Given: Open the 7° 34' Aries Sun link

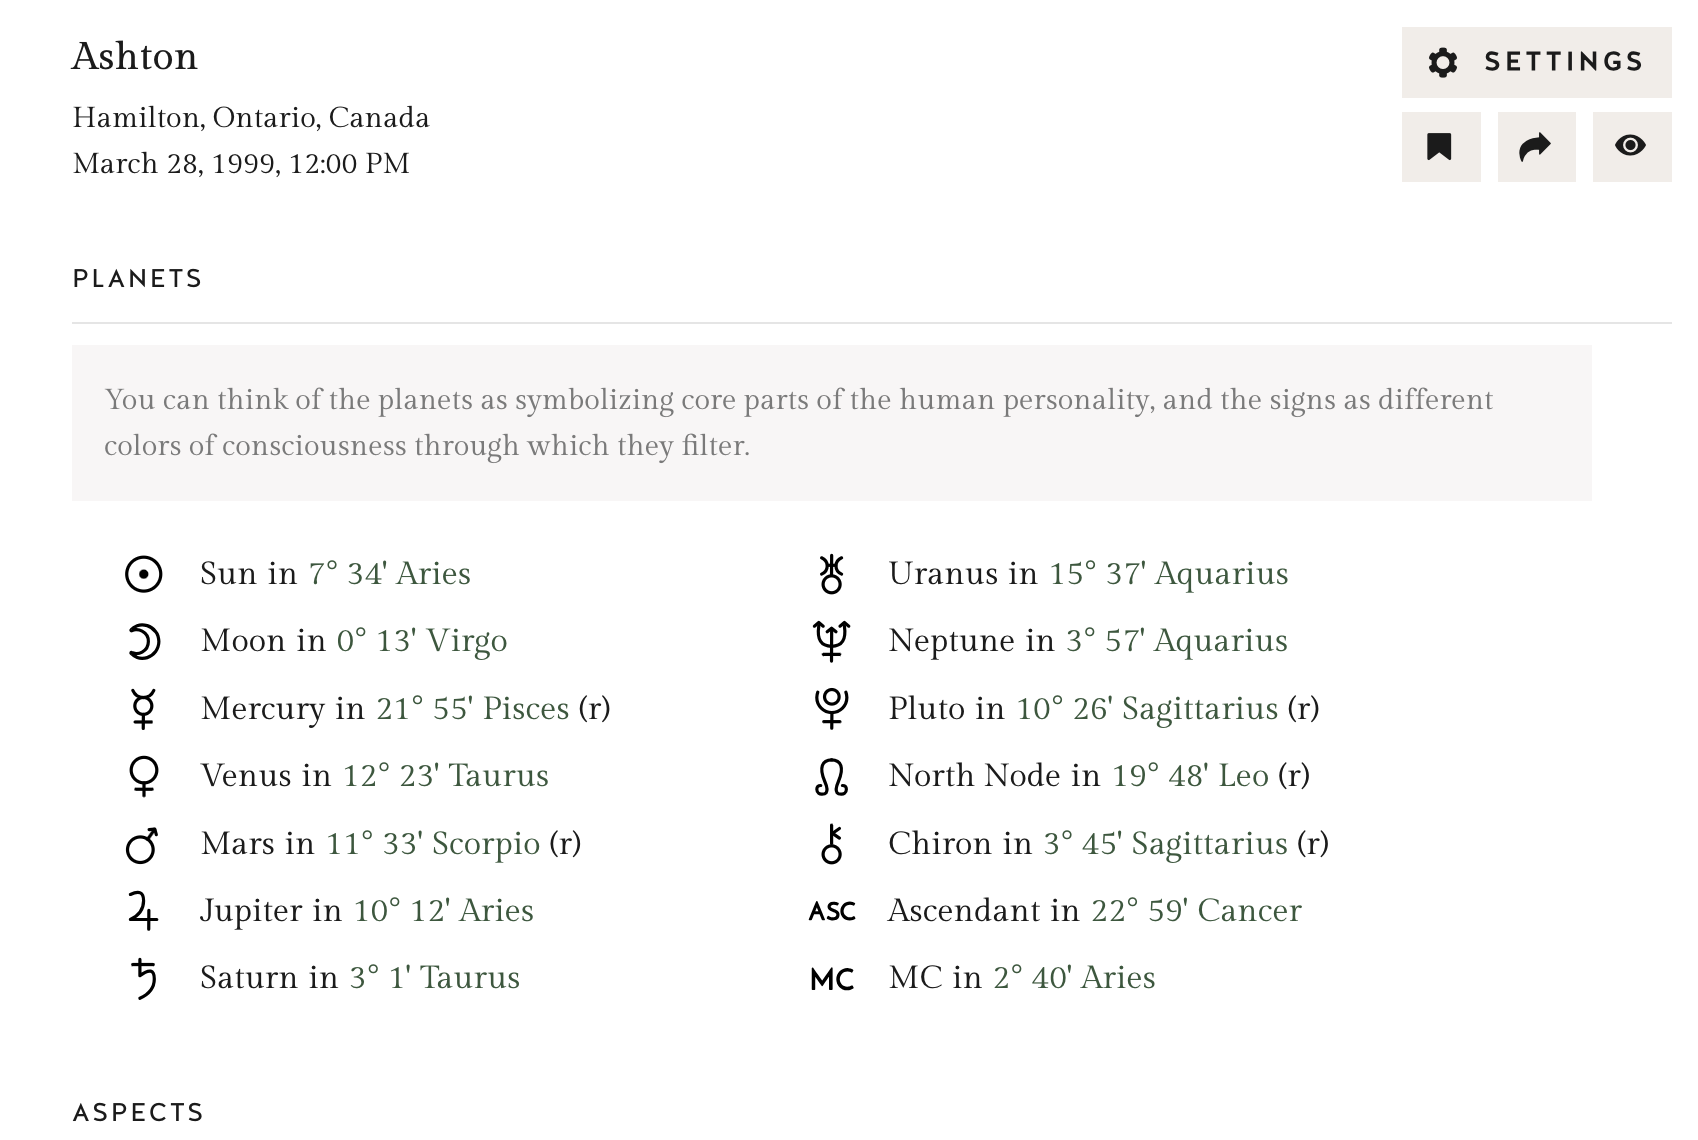Looking at the screenshot, I should (390, 574).
